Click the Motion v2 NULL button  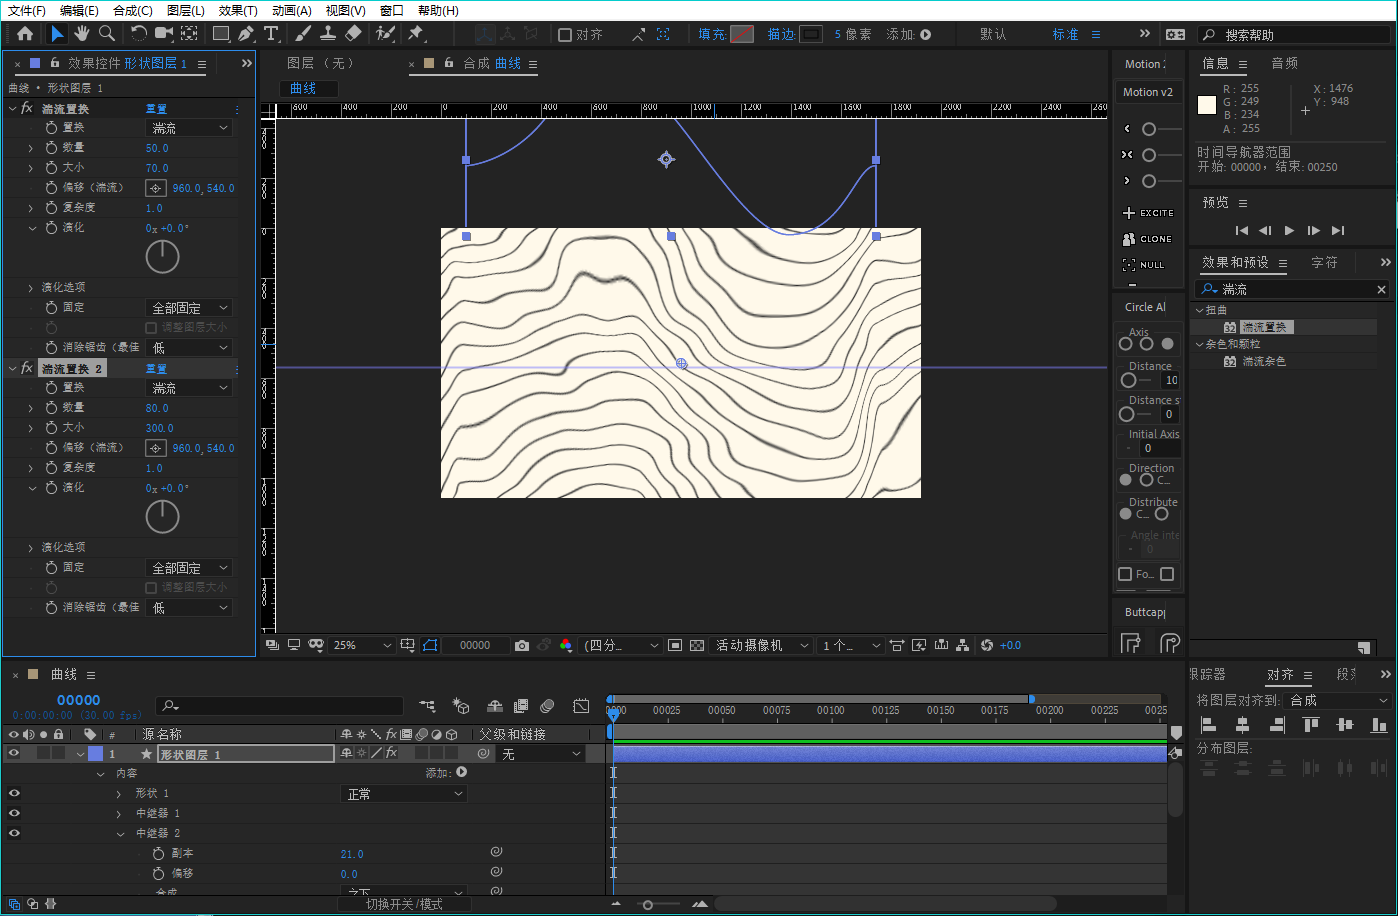[x=1143, y=265]
